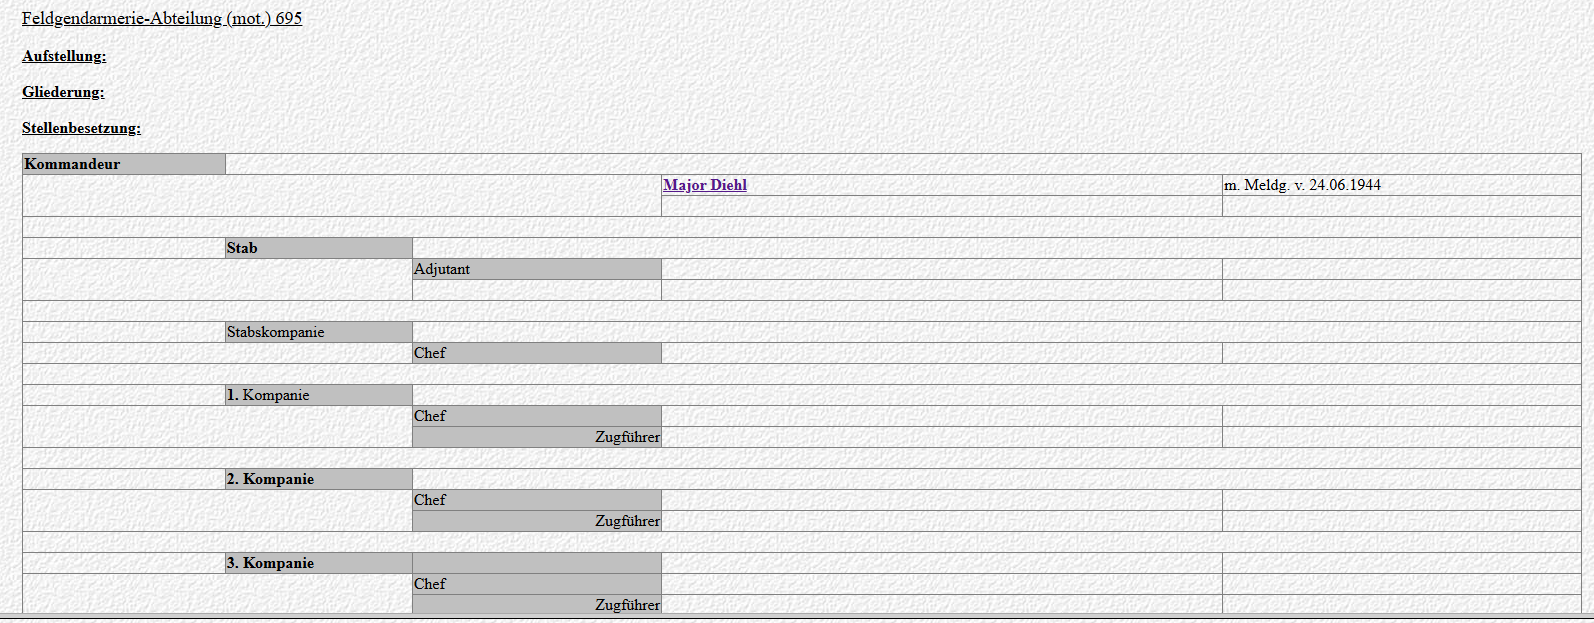Screen dimensions: 1594x623
Task: Select the Stellenbesetzung heading
Action: point(81,128)
